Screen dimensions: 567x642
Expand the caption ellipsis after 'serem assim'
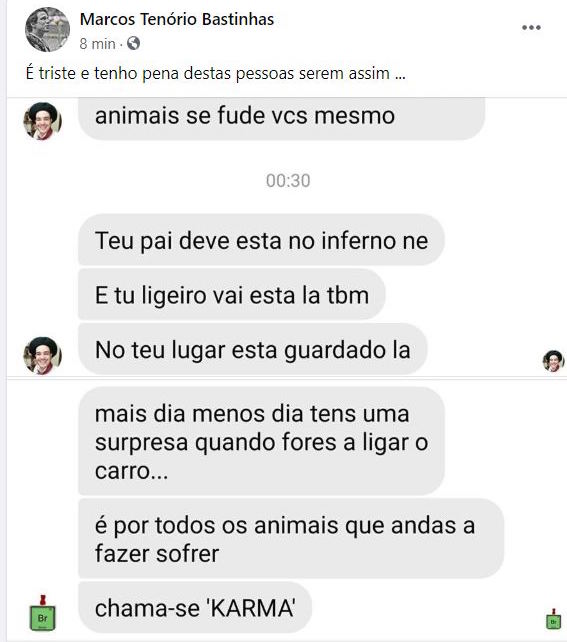pyautogui.click(x=400, y=75)
